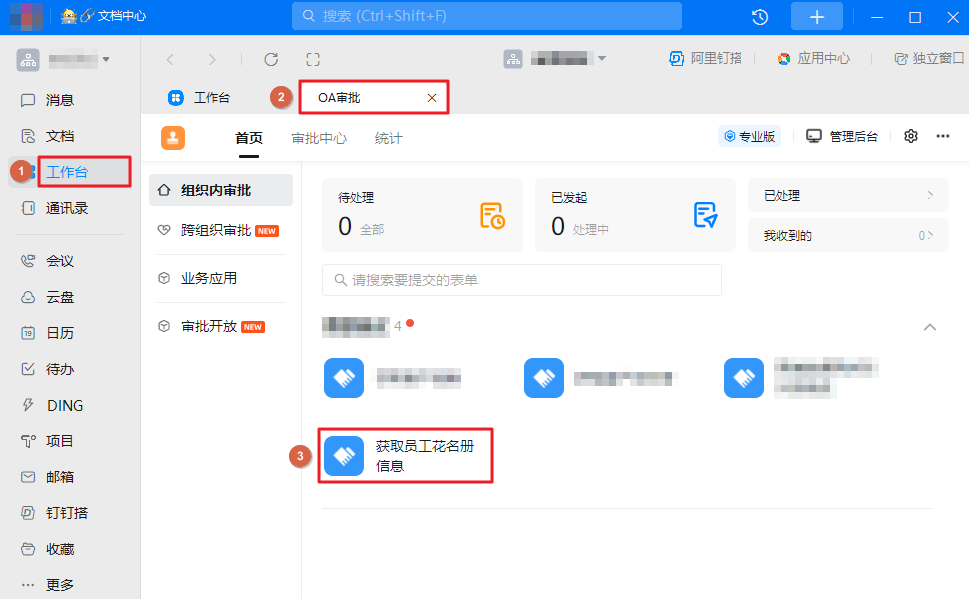Click the 专业版 badge
This screenshot has height=599, width=969.
(x=749, y=137)
